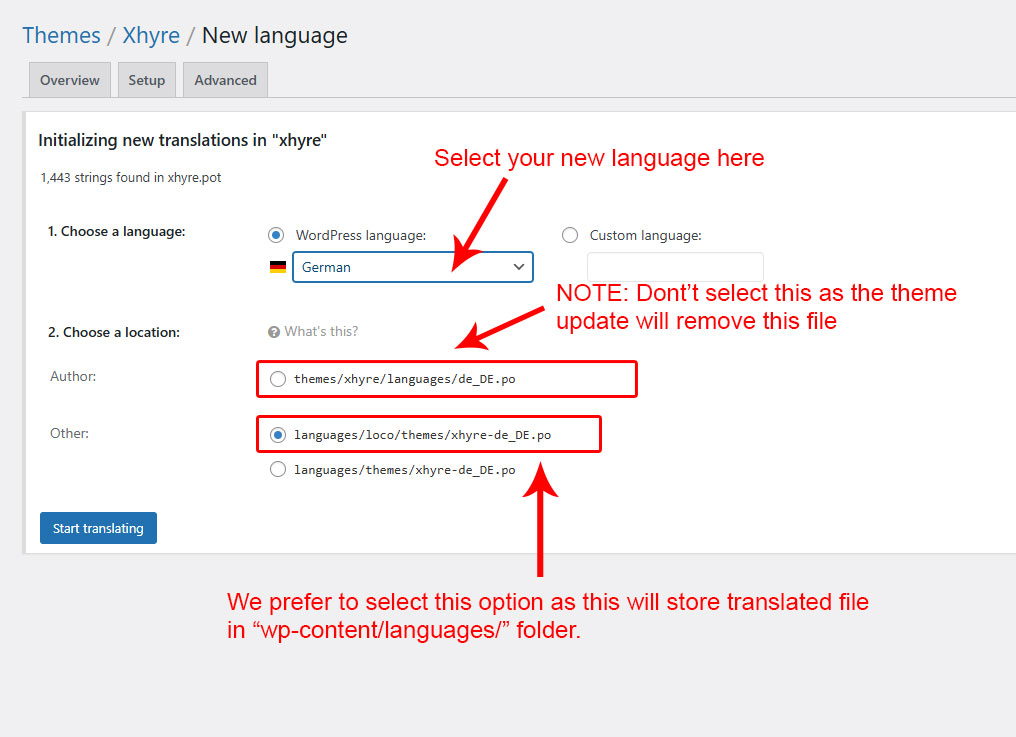Viewport: 1016px width, 737px height.
Task: Select the WordPress language radio button
Action: click(276, 235)
